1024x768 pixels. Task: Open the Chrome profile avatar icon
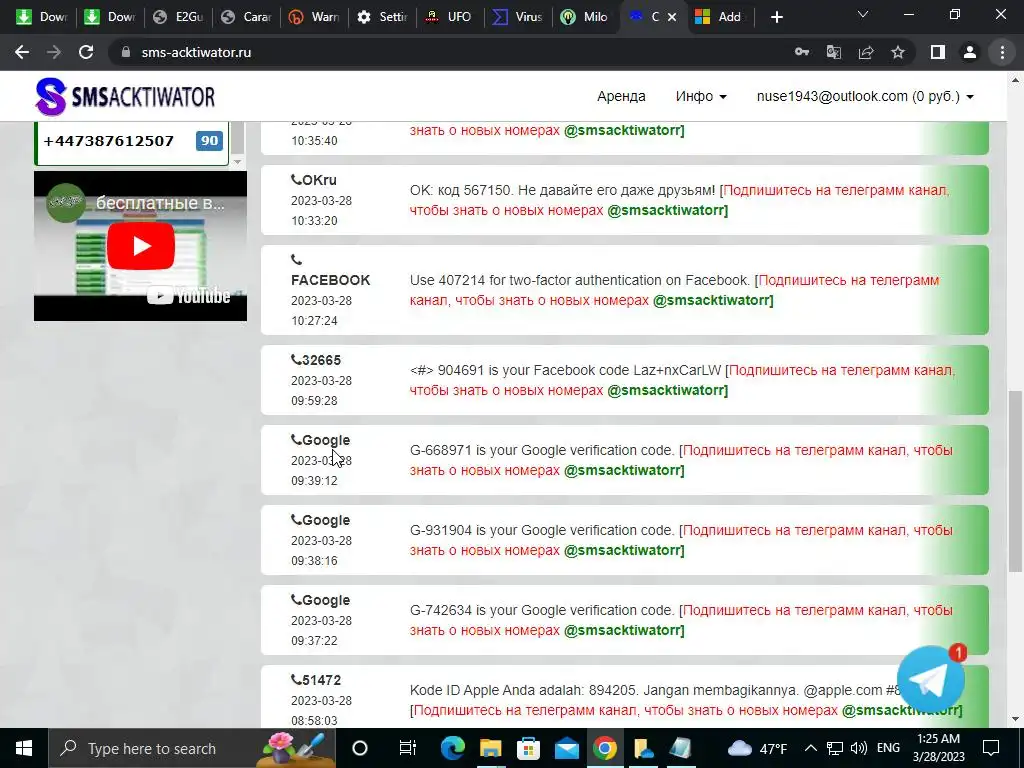(x=970, y=52)
